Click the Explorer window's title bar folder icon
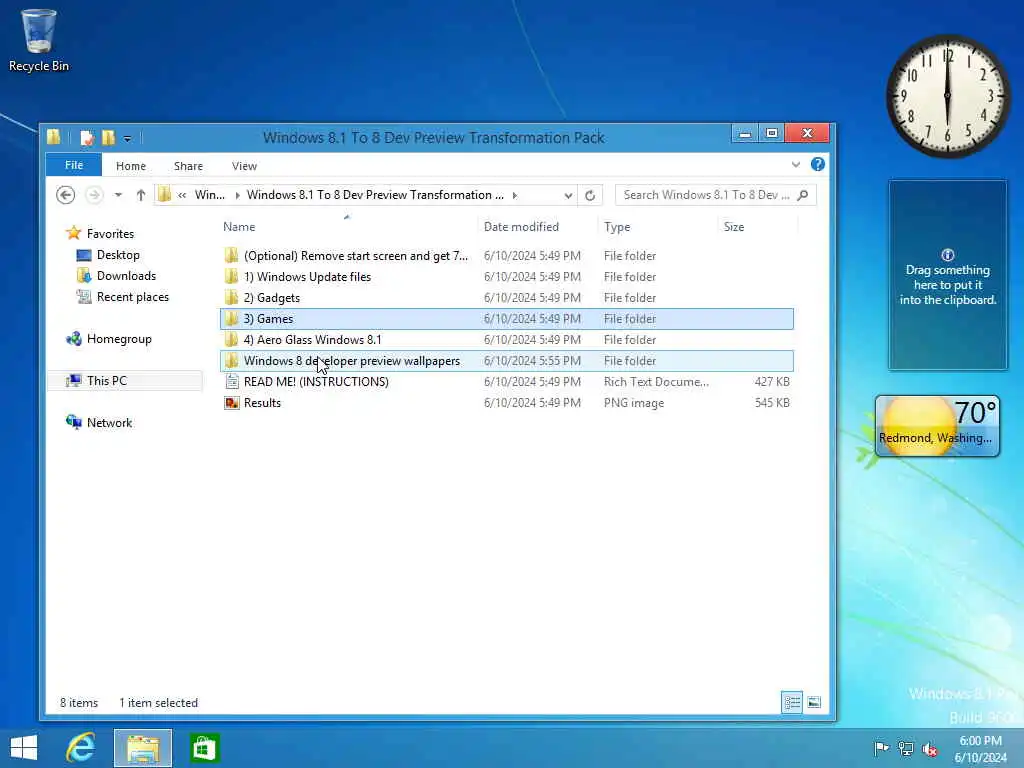1024x768 pixels. point(54,137)
